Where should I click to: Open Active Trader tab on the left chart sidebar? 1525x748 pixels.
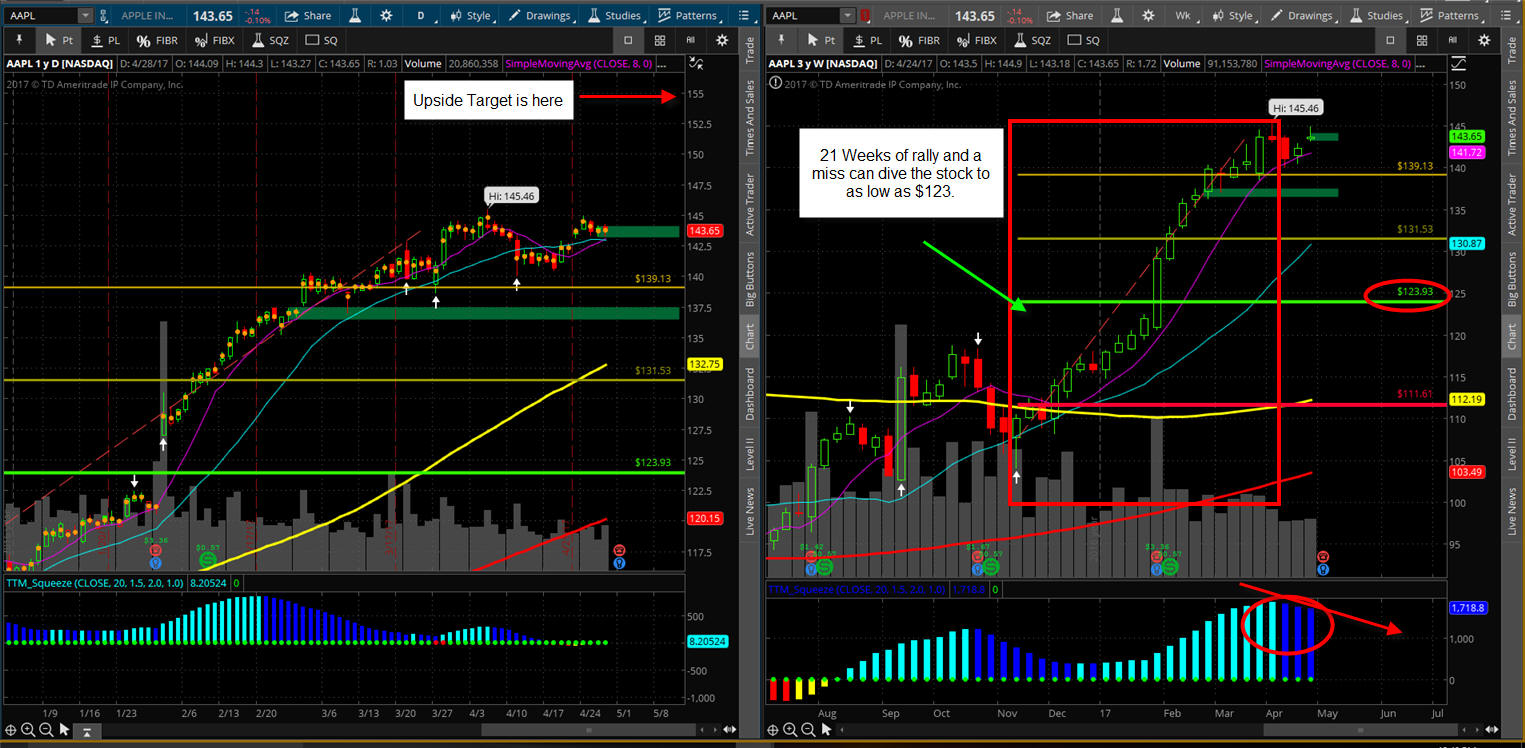(750, 204)
